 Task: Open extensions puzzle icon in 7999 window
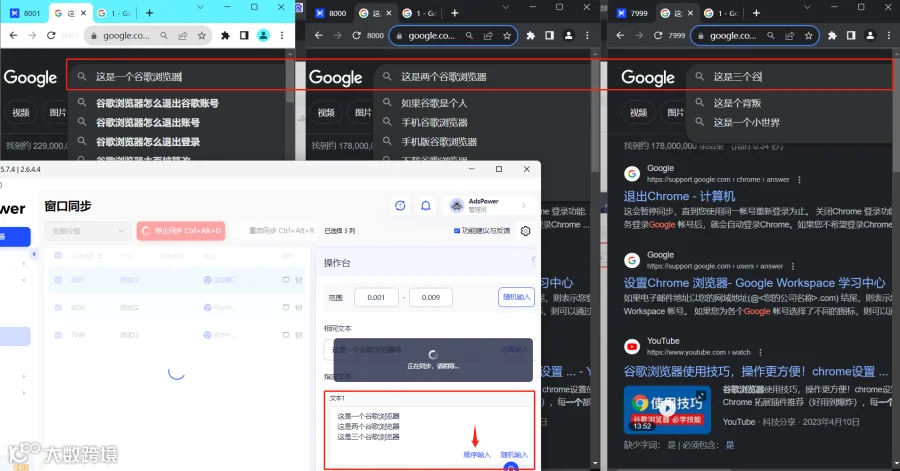click(x=832, y=36)
